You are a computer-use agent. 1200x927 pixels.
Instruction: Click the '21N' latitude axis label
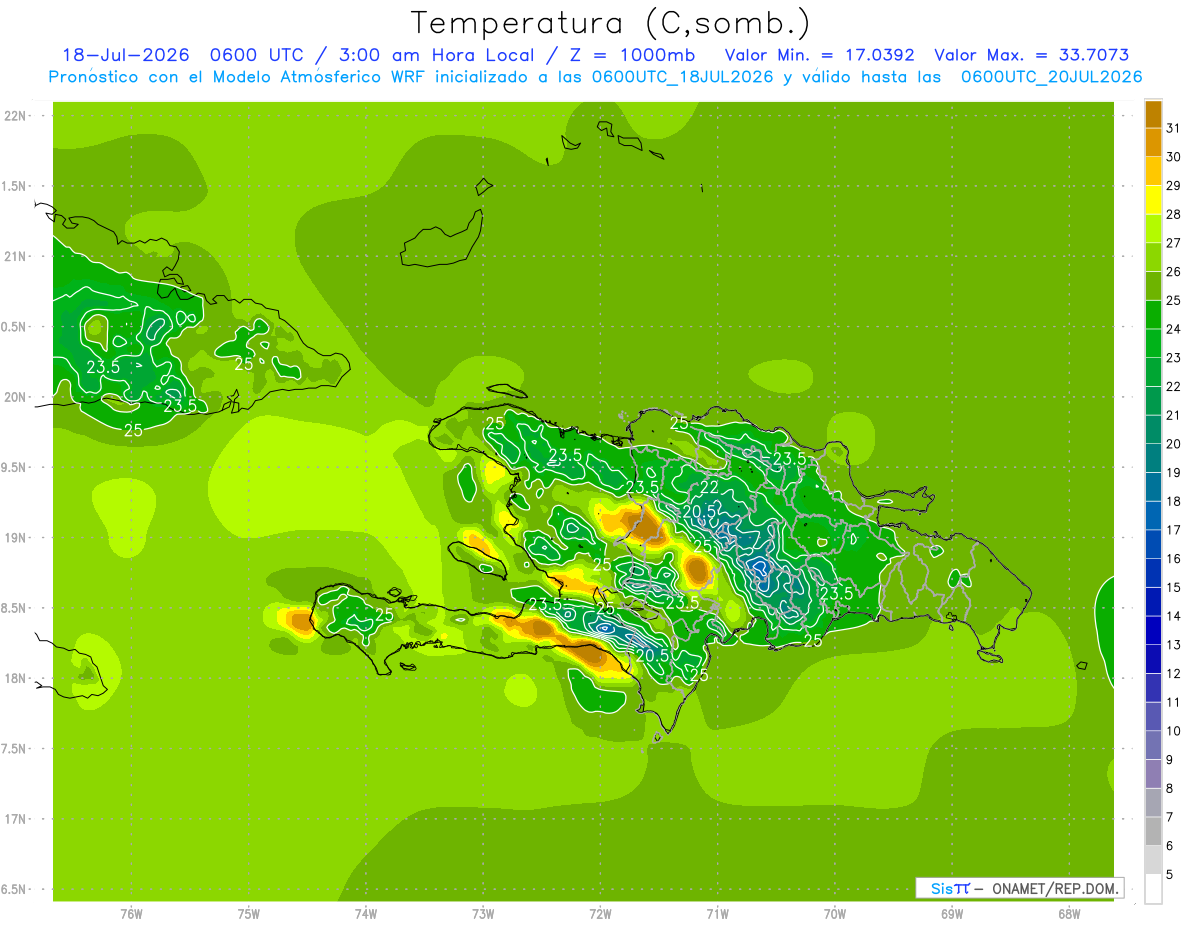click(x=16, y=256)
